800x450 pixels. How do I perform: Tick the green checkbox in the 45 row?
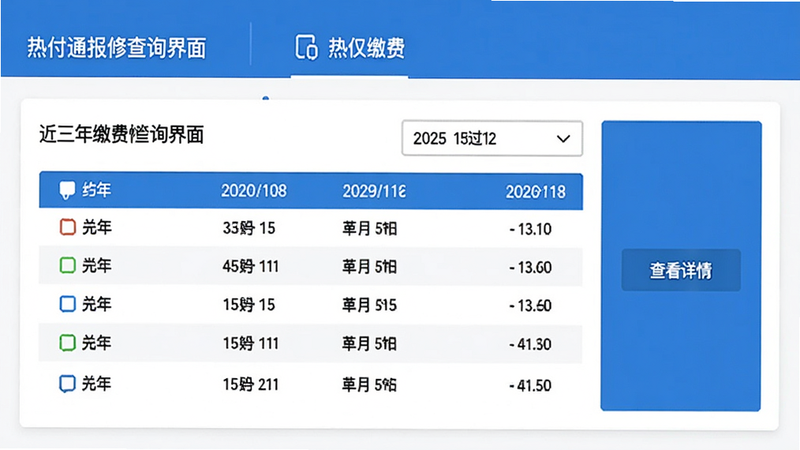tap(67, 265)
